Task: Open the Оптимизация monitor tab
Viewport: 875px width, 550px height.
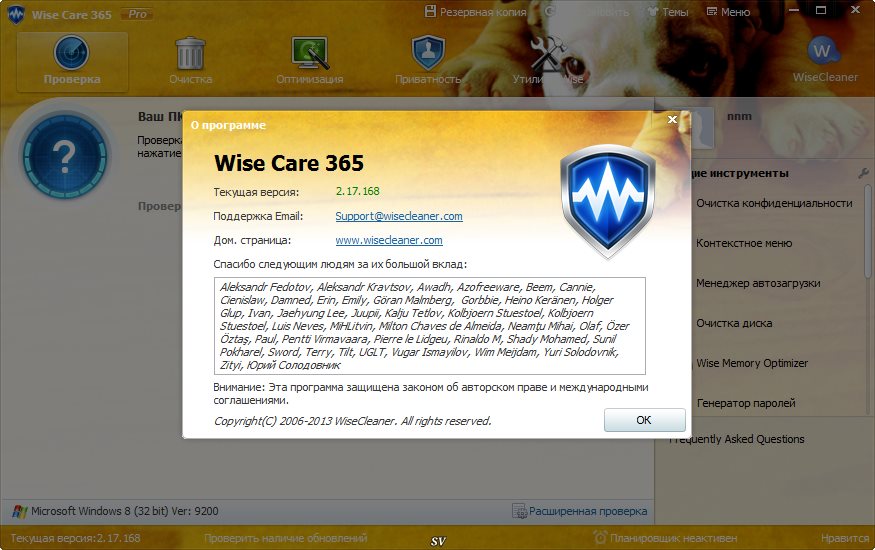Action: [310, 61]
